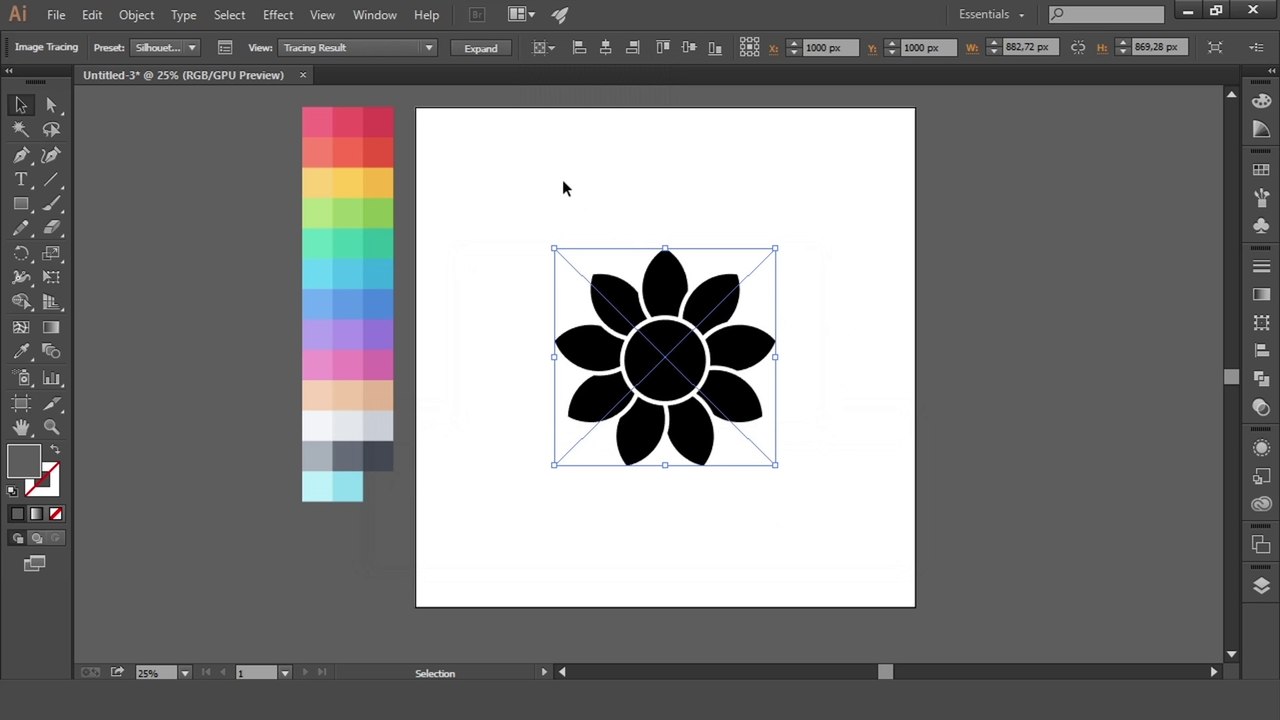
Task: Open the control bar options menu
Action: coord(1257,47)
